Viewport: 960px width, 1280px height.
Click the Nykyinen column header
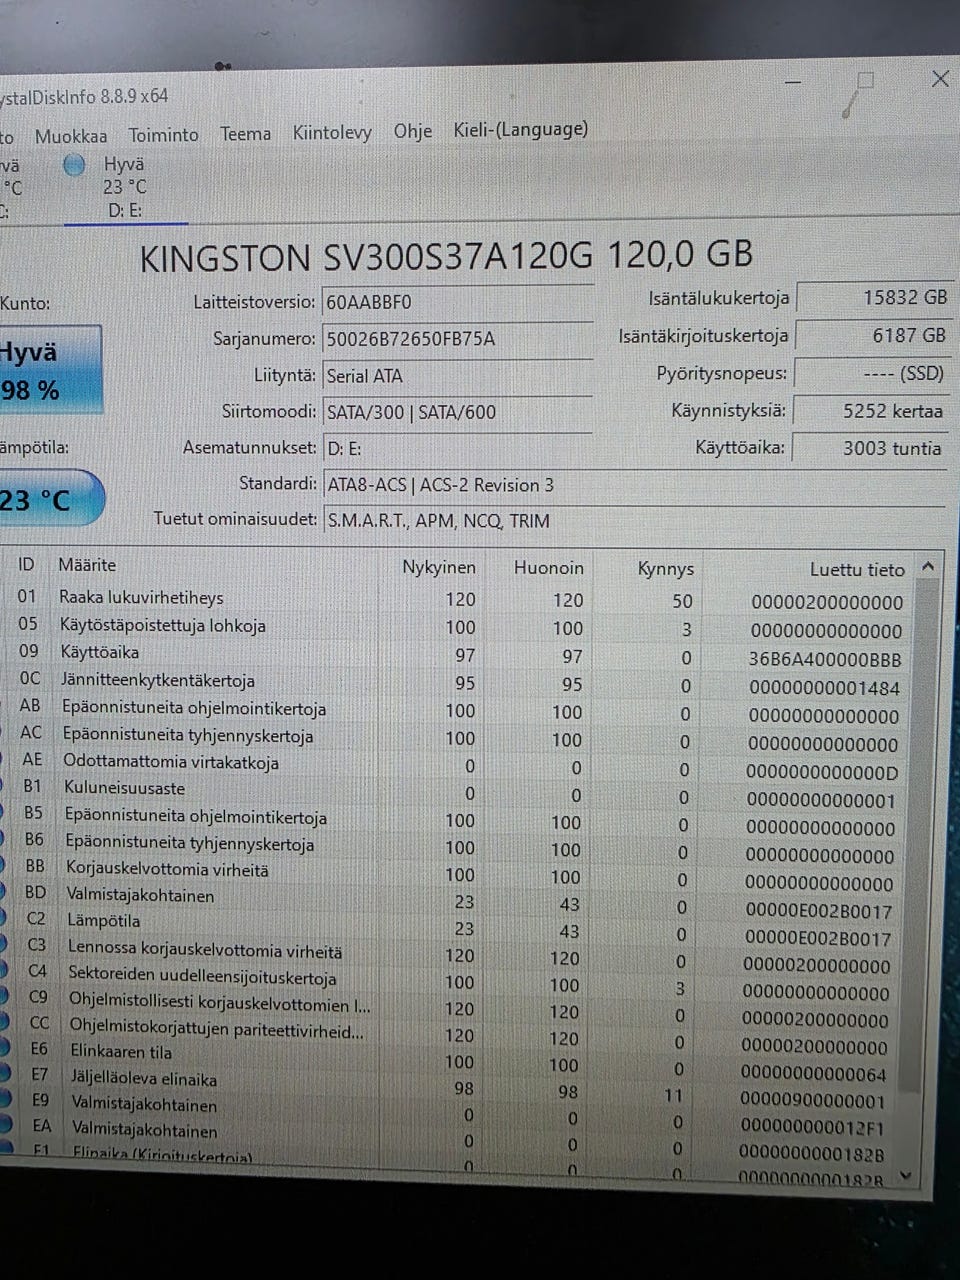(439, 568)
